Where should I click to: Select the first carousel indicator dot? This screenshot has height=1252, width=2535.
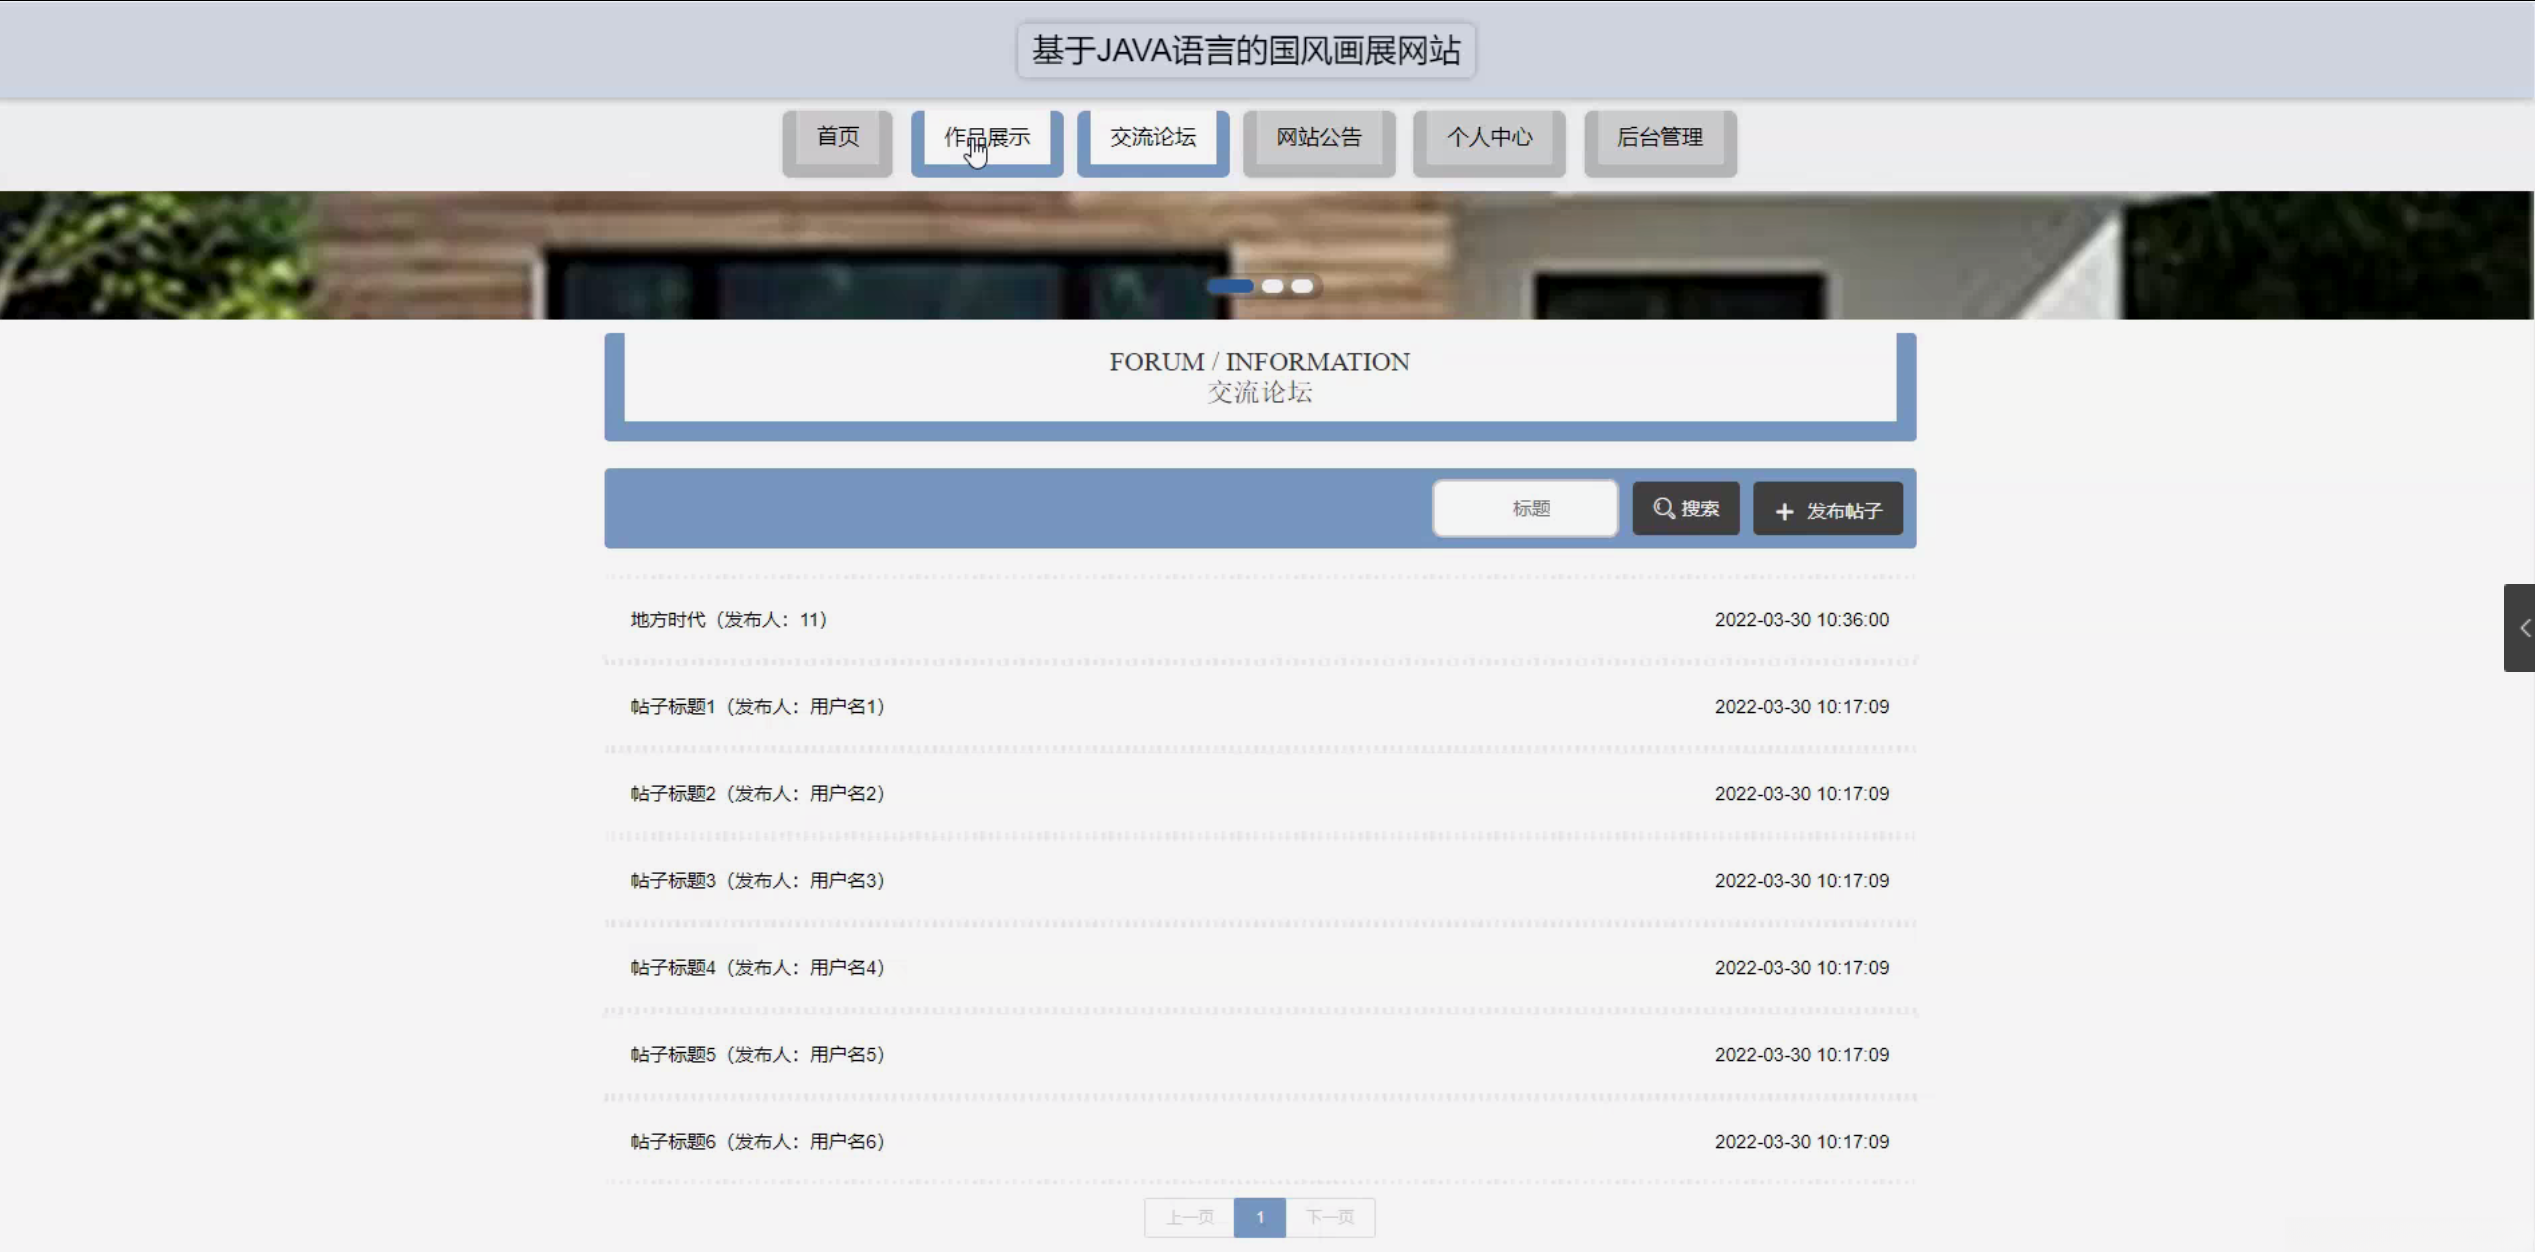tap(1230, 286)
